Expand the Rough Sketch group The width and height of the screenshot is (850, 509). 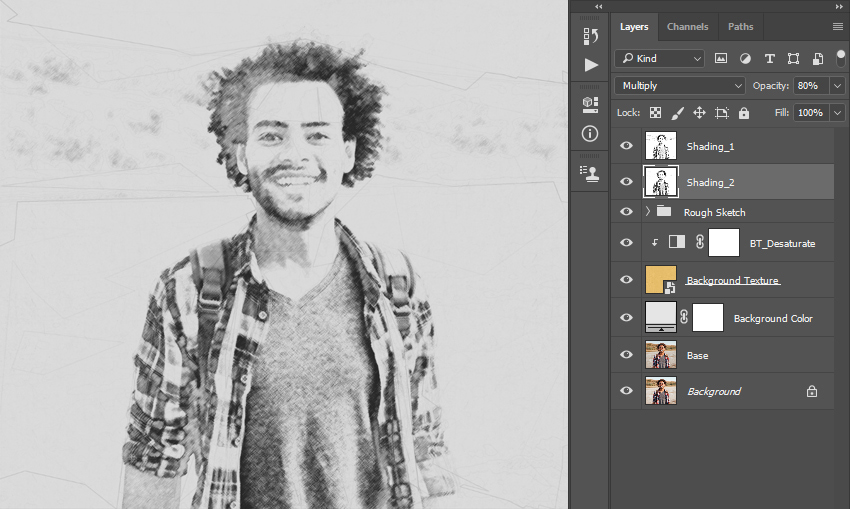pos(647,211)
